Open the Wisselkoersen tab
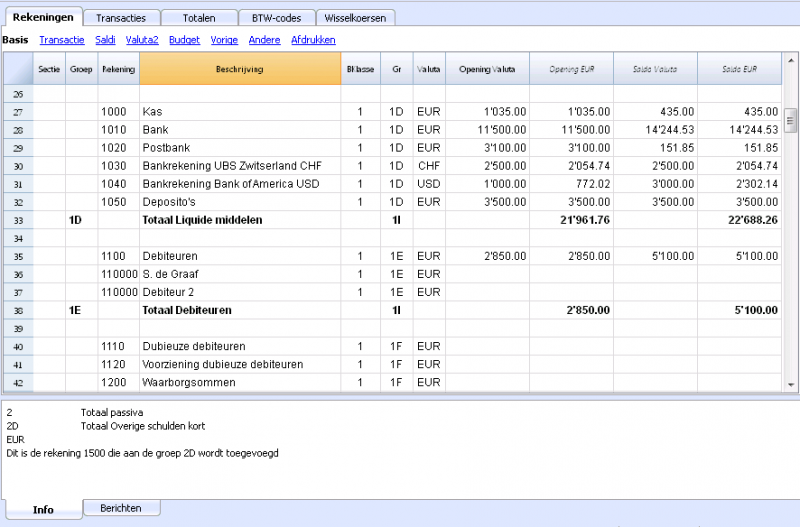This screenshot has width=800, height=527. pos(356,18)
